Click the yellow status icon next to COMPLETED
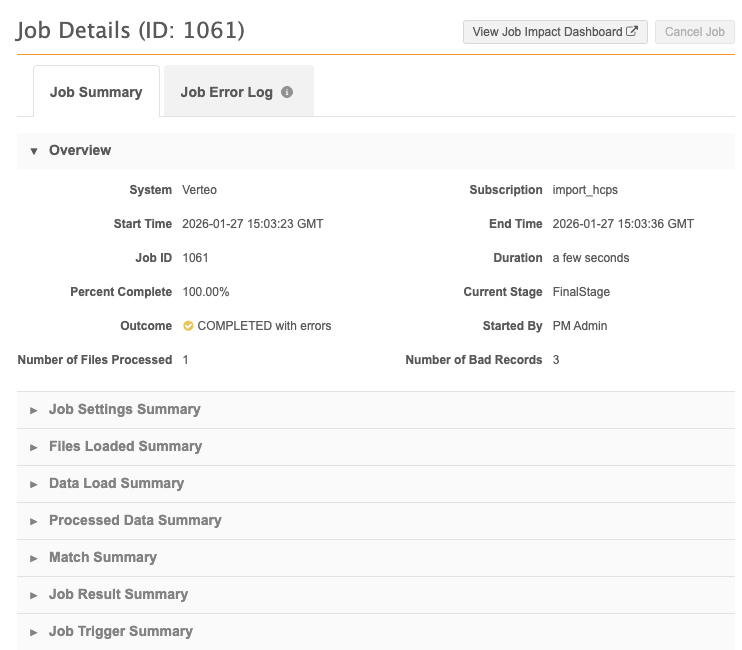742x650 pixels. tap(188, 326)
